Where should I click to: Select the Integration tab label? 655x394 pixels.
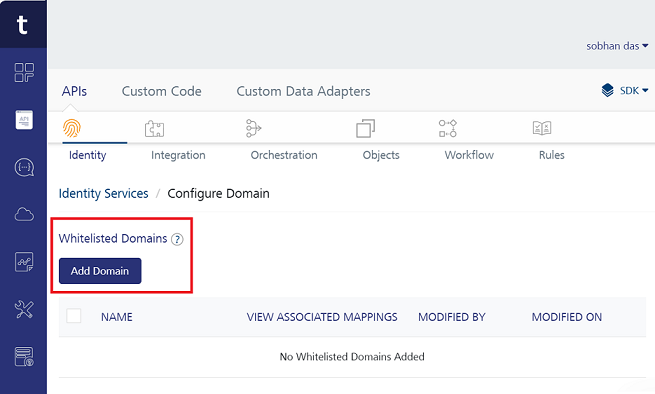coord(178,155)
